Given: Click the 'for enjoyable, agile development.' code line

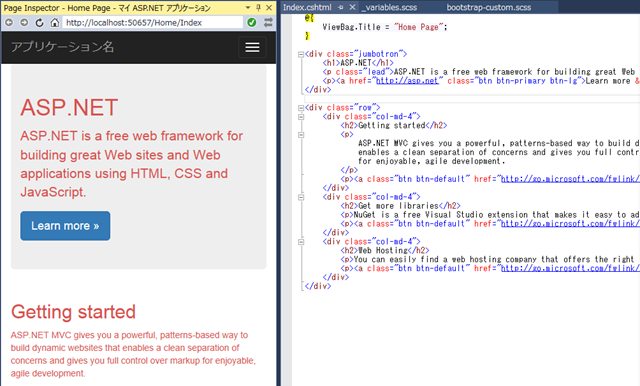Looking at the screenshot, I should coord(432,161).
